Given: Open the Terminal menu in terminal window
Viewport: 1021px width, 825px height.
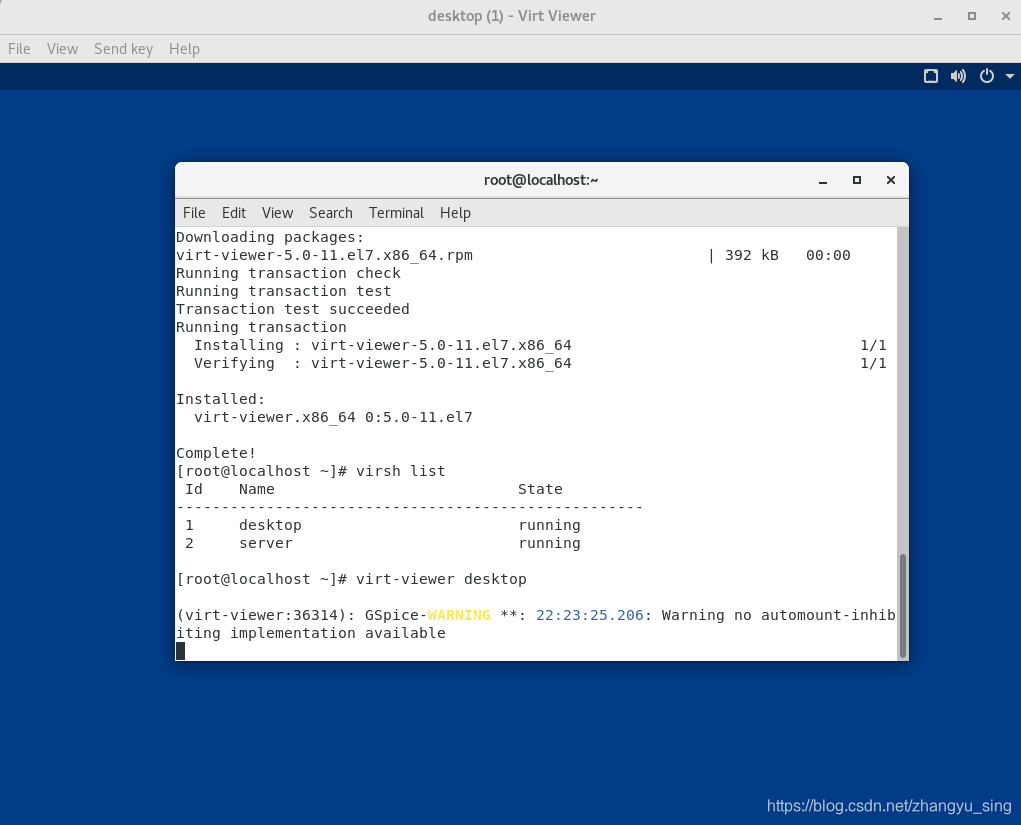Looking at the screenshot, I should pos(396,213).
